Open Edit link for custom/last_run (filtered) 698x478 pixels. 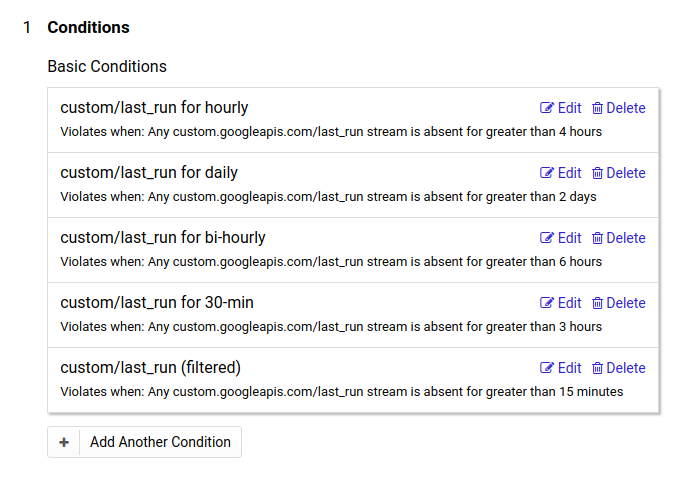[x=561, y=368]
